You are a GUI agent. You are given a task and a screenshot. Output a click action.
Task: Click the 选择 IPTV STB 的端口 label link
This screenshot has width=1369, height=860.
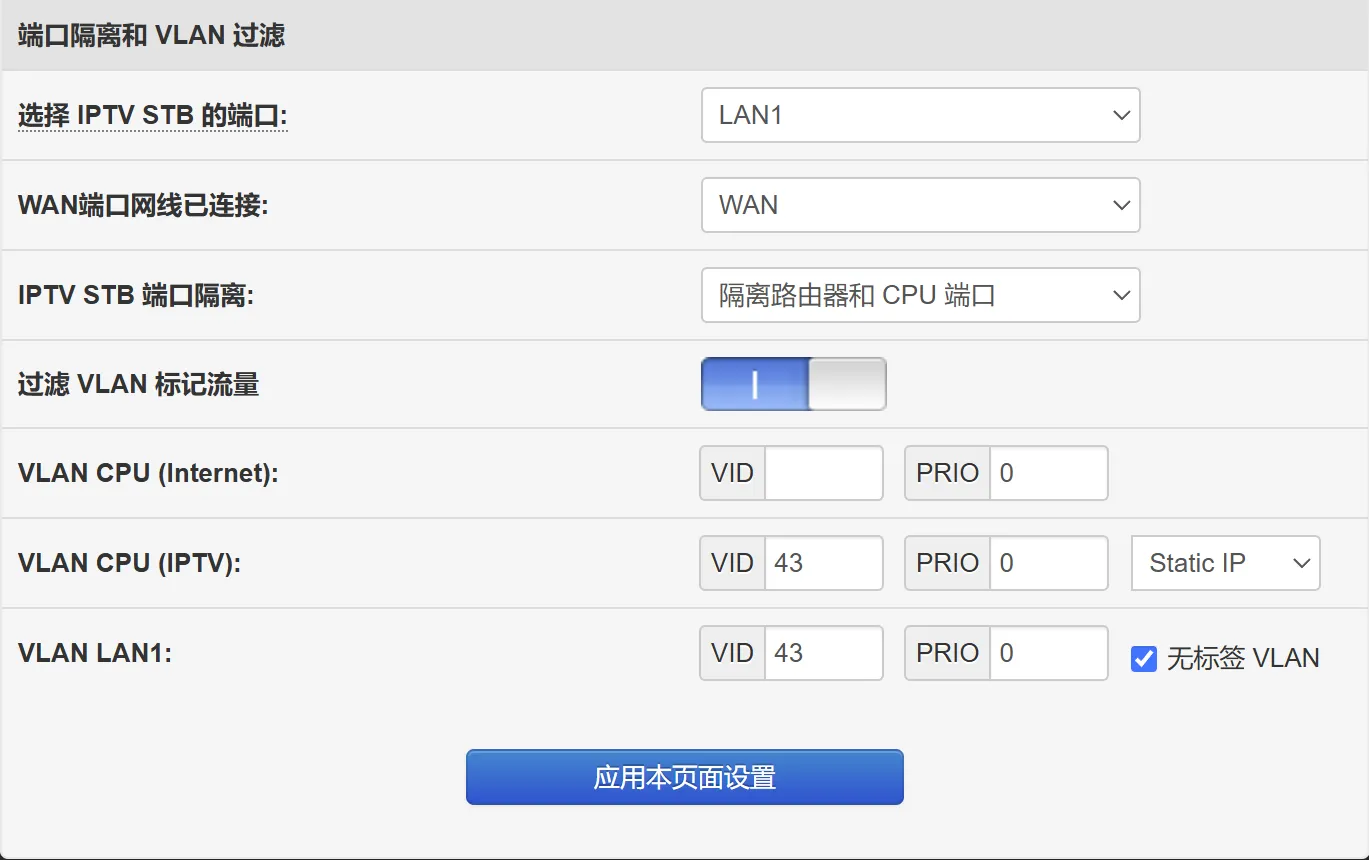[x=152, y=114]
